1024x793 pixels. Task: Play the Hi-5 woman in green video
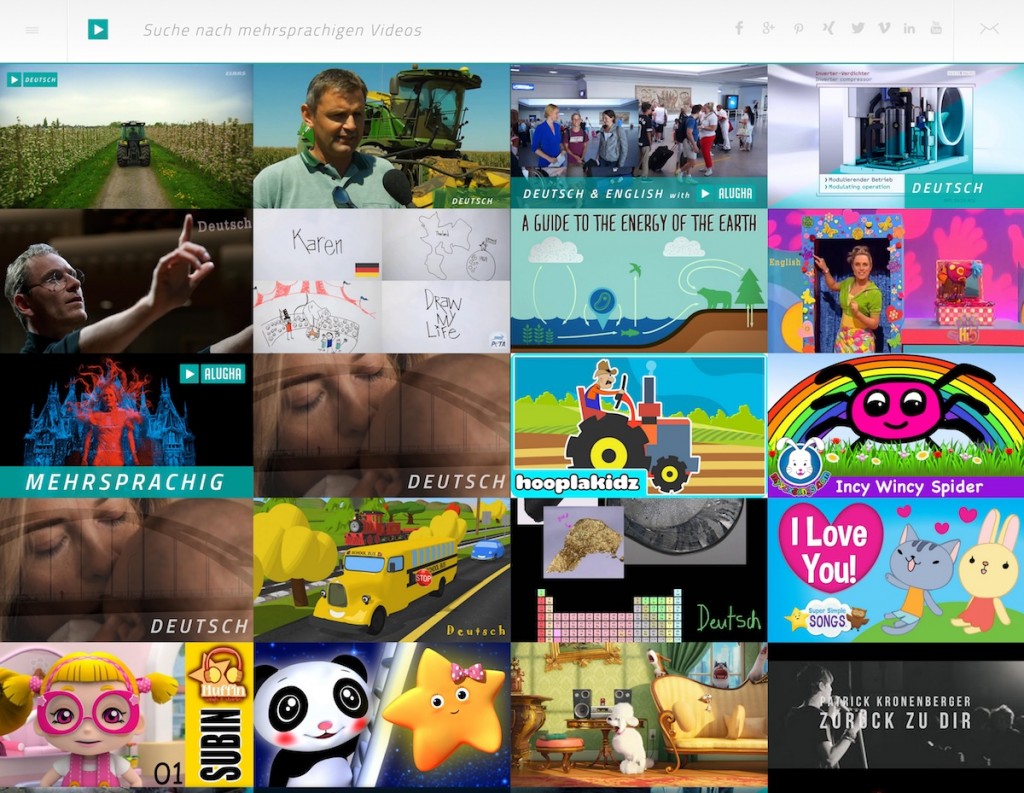[896, 281]
